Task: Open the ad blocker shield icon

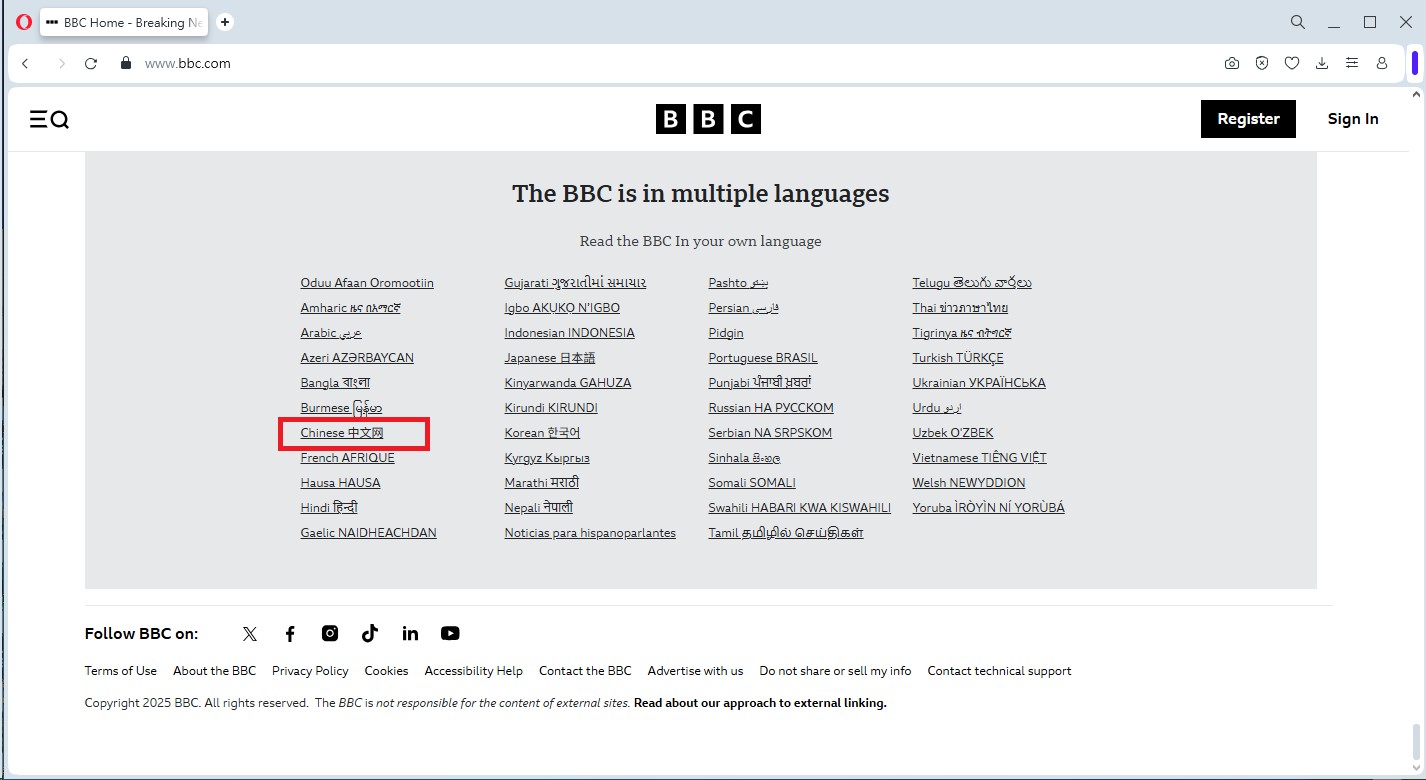Action: click(x=1262, y=63)
